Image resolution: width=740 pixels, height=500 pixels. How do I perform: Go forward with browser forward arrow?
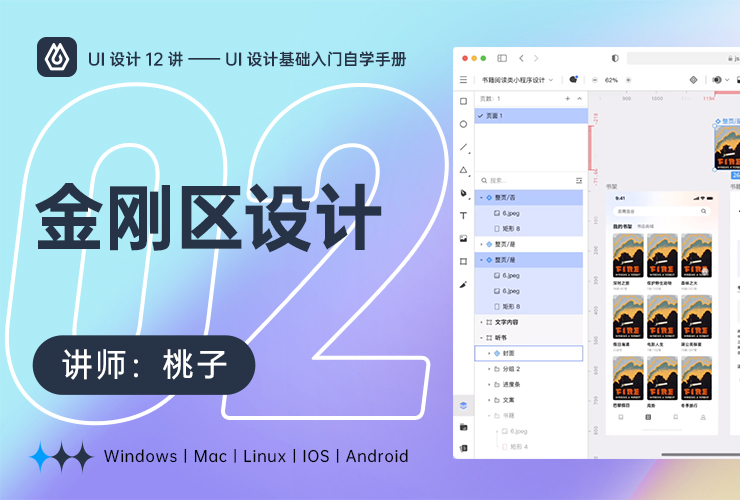click(x=536, y=58)
